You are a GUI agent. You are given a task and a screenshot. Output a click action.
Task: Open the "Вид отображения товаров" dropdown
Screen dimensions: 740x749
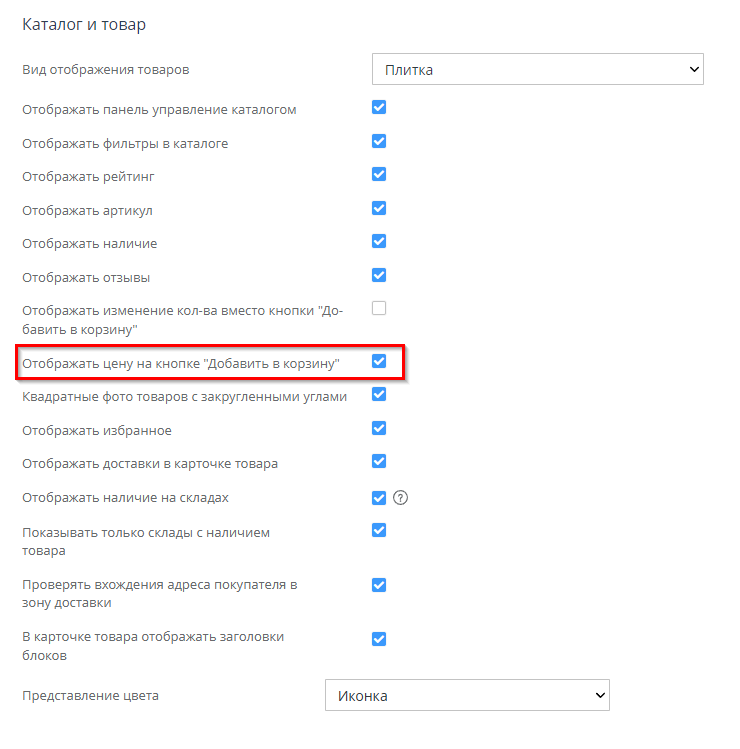point(538,70)
